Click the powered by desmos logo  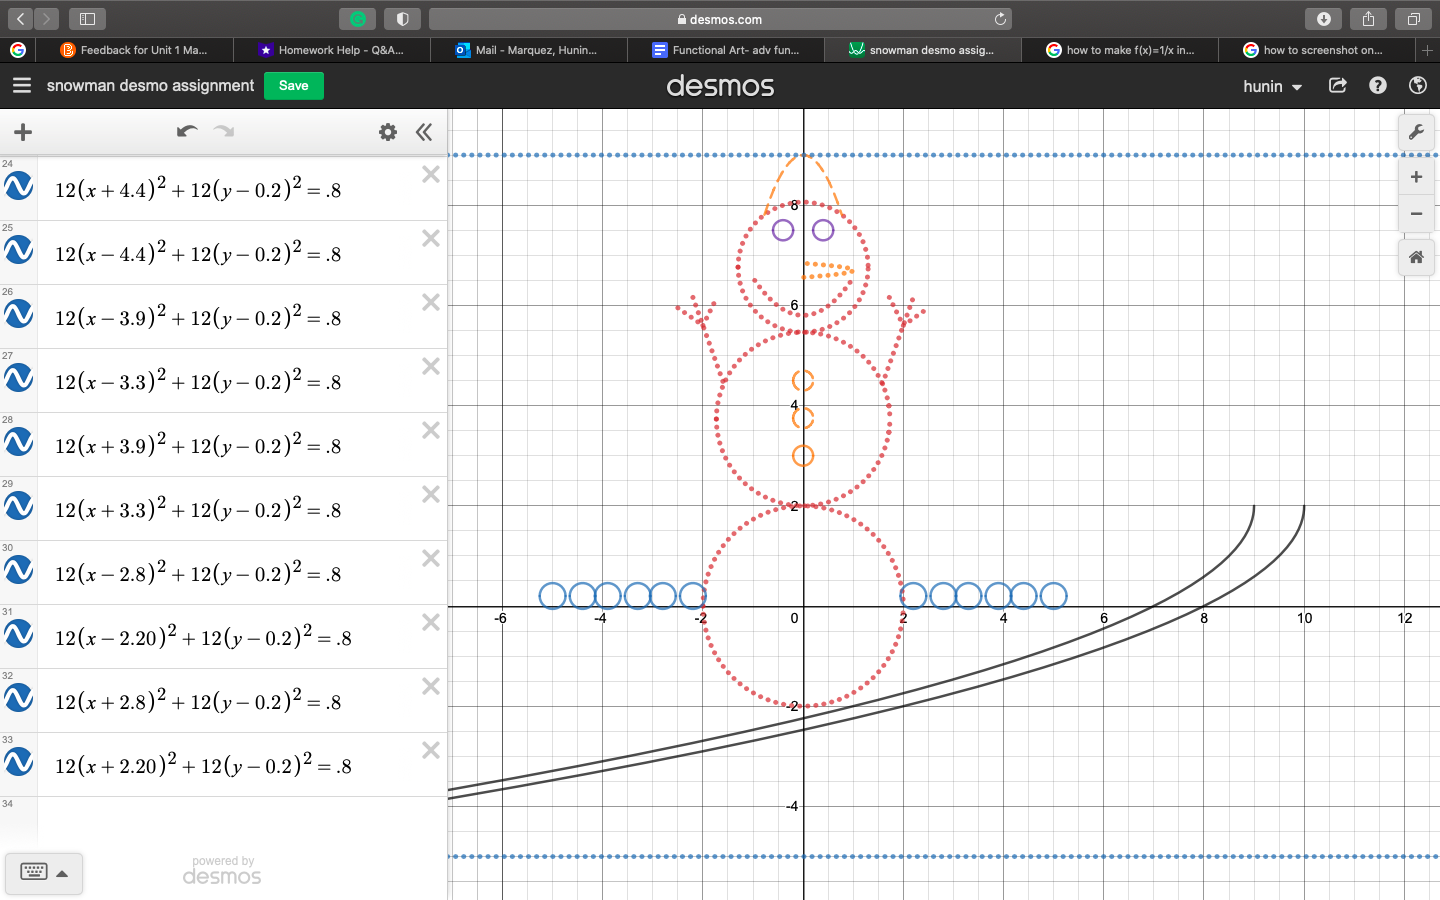[222, 871]
